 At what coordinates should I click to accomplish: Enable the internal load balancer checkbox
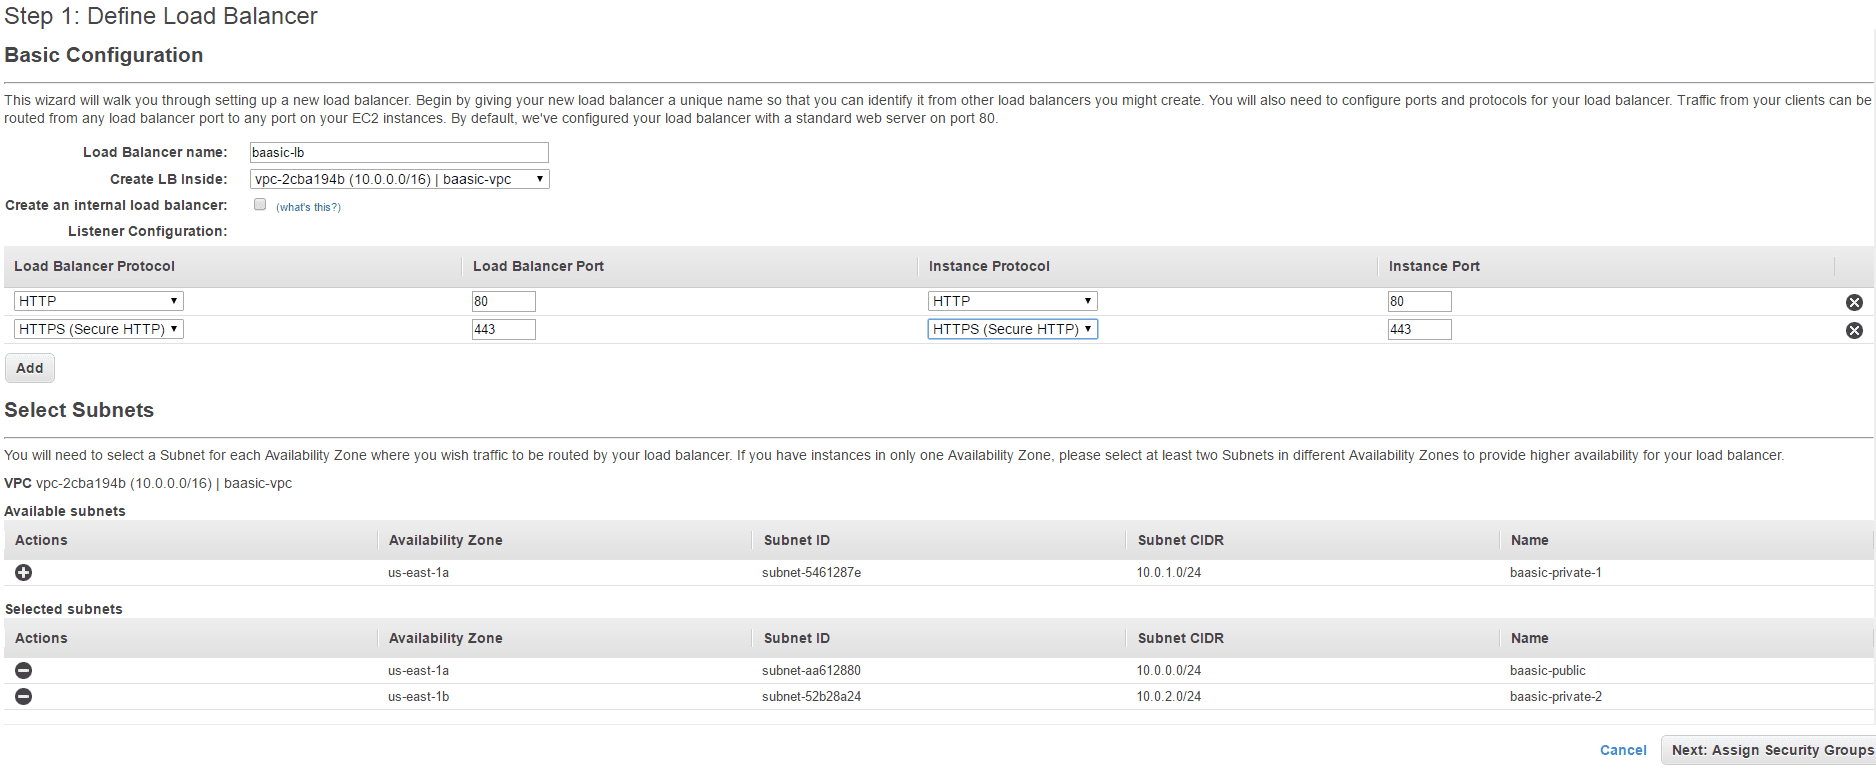260,204
